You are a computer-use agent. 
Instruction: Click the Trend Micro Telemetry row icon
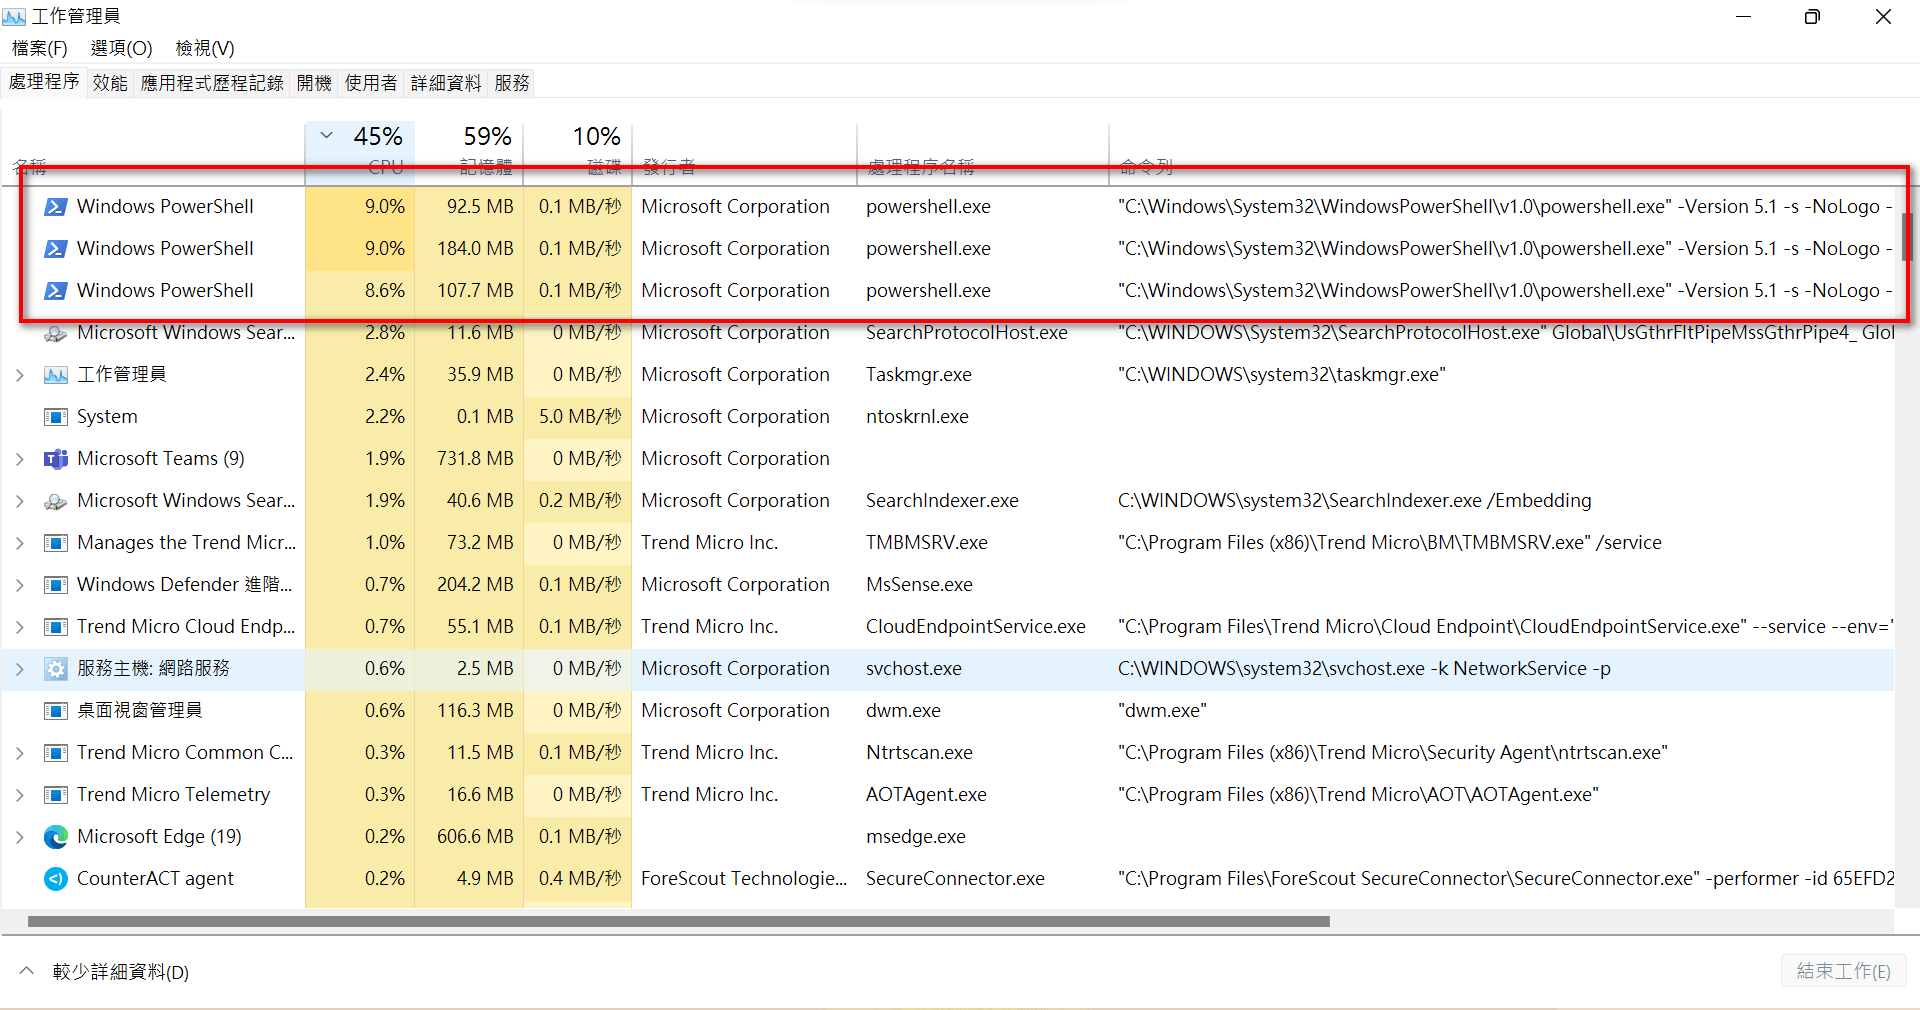(x=56, y=795)
